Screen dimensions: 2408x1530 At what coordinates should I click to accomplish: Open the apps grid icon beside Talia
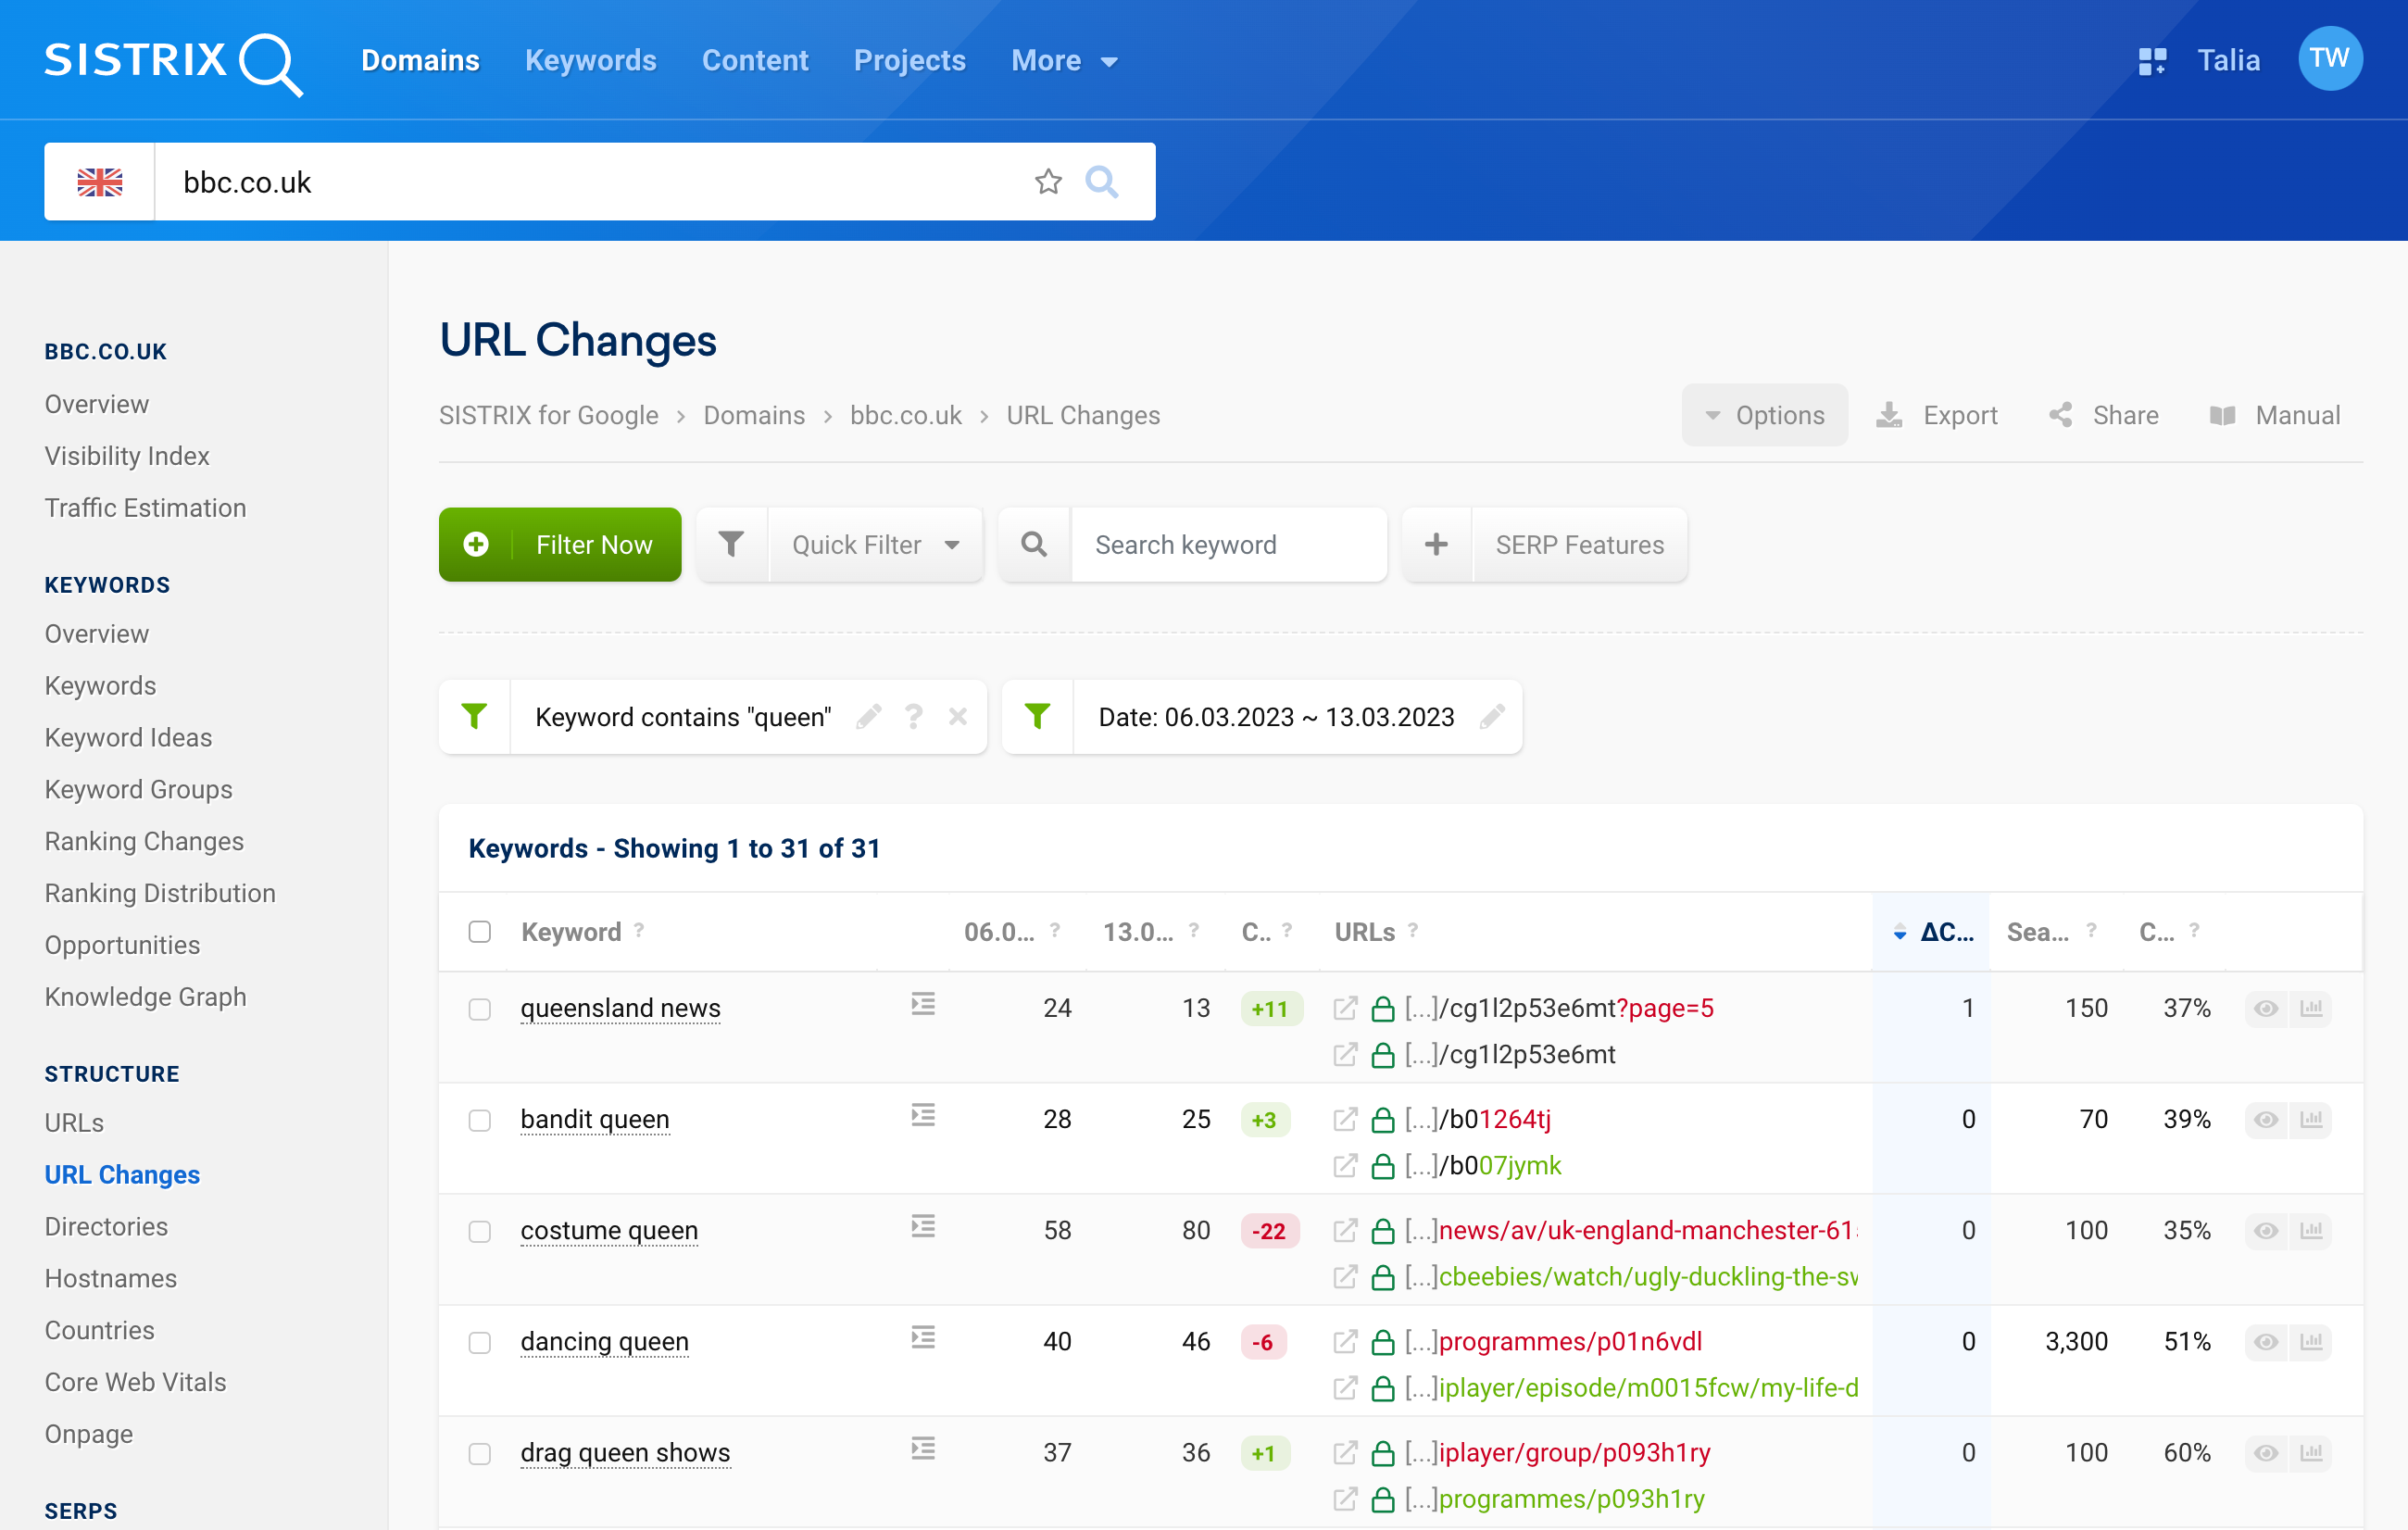(x=2152, y=61)
